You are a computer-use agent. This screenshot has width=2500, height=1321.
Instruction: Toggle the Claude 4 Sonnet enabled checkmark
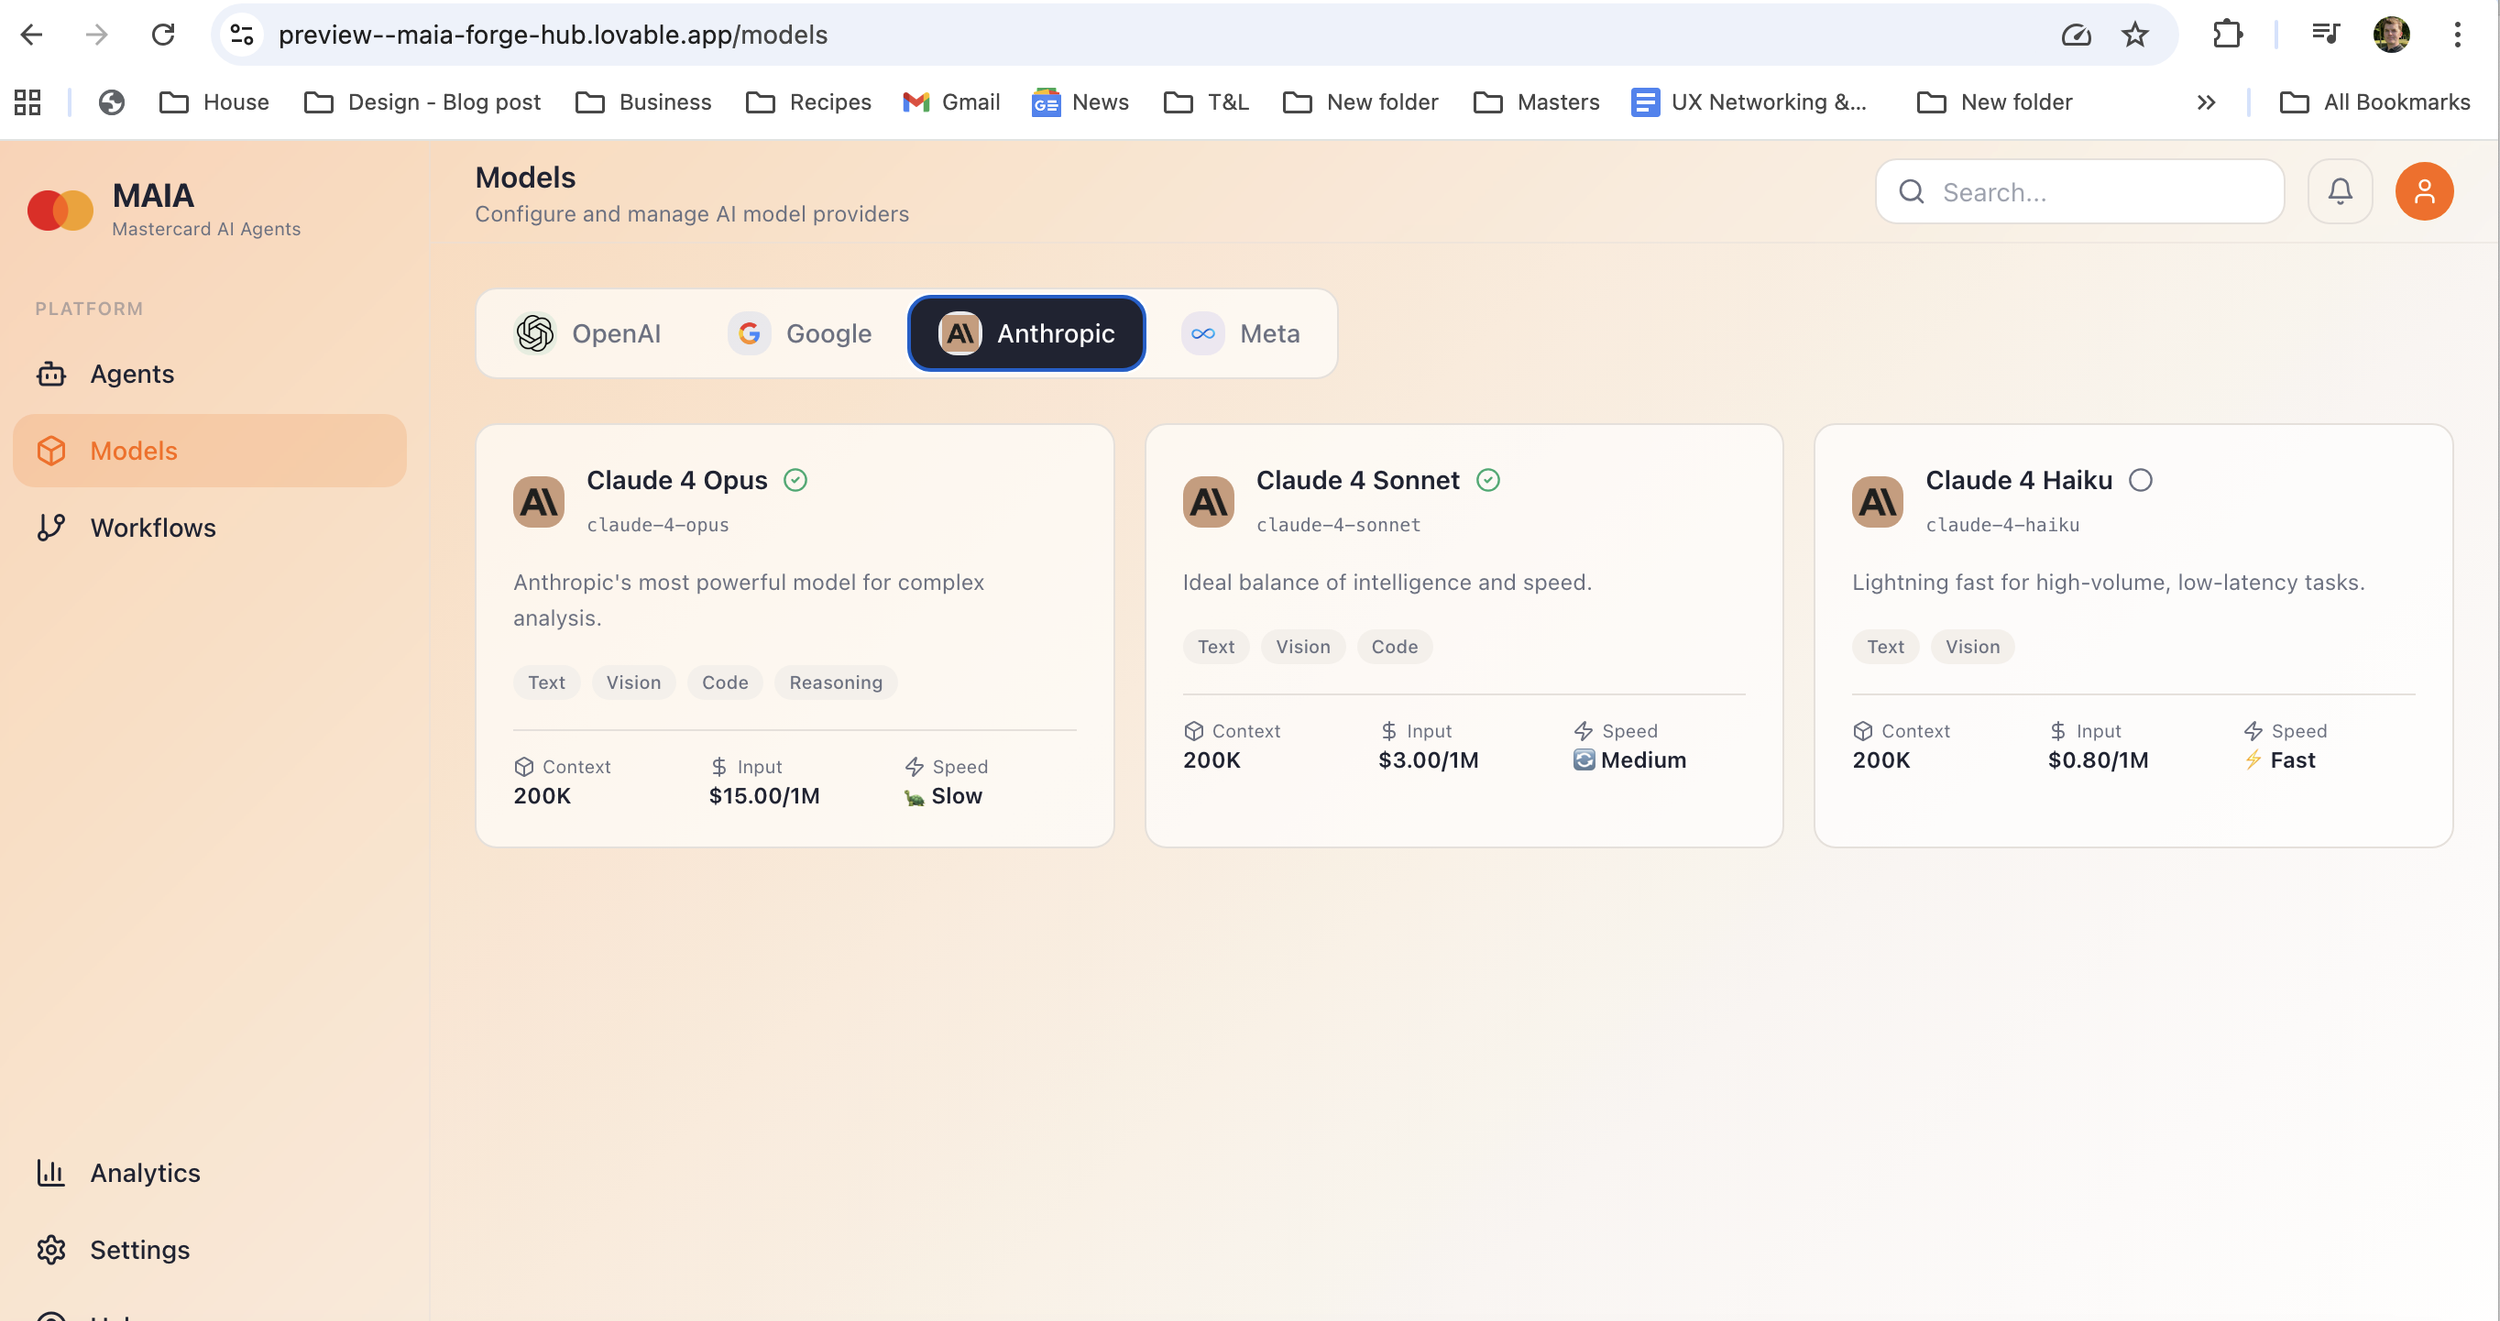[1488, 480]
